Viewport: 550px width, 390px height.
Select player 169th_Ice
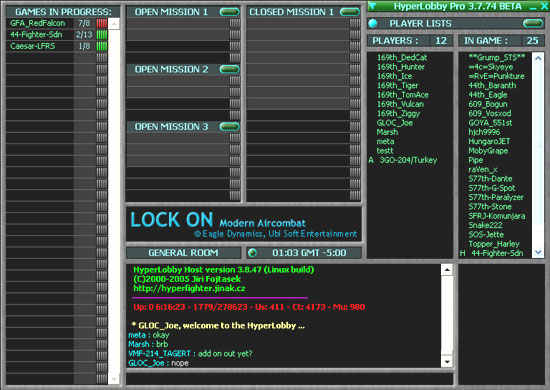[395, 76]
